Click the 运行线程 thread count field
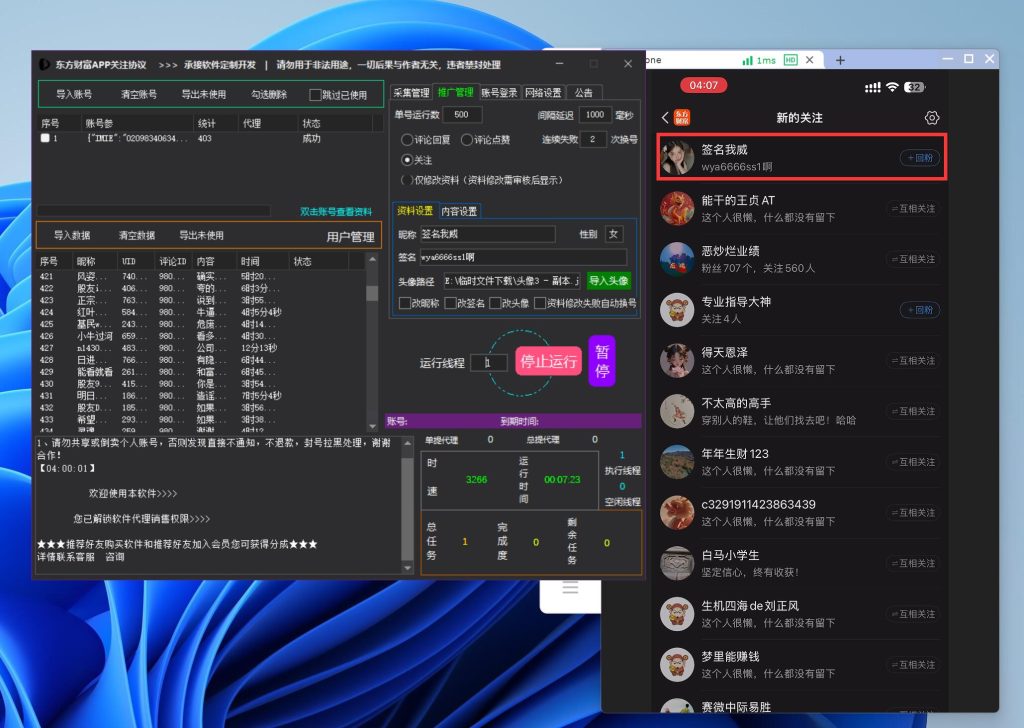This screenshot has height=728, width=1024. [x=494, y=363]
